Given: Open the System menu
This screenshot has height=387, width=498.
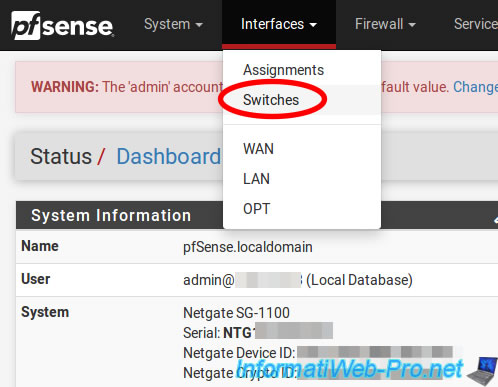Looking at the screenshot, I should coord(173,24).
